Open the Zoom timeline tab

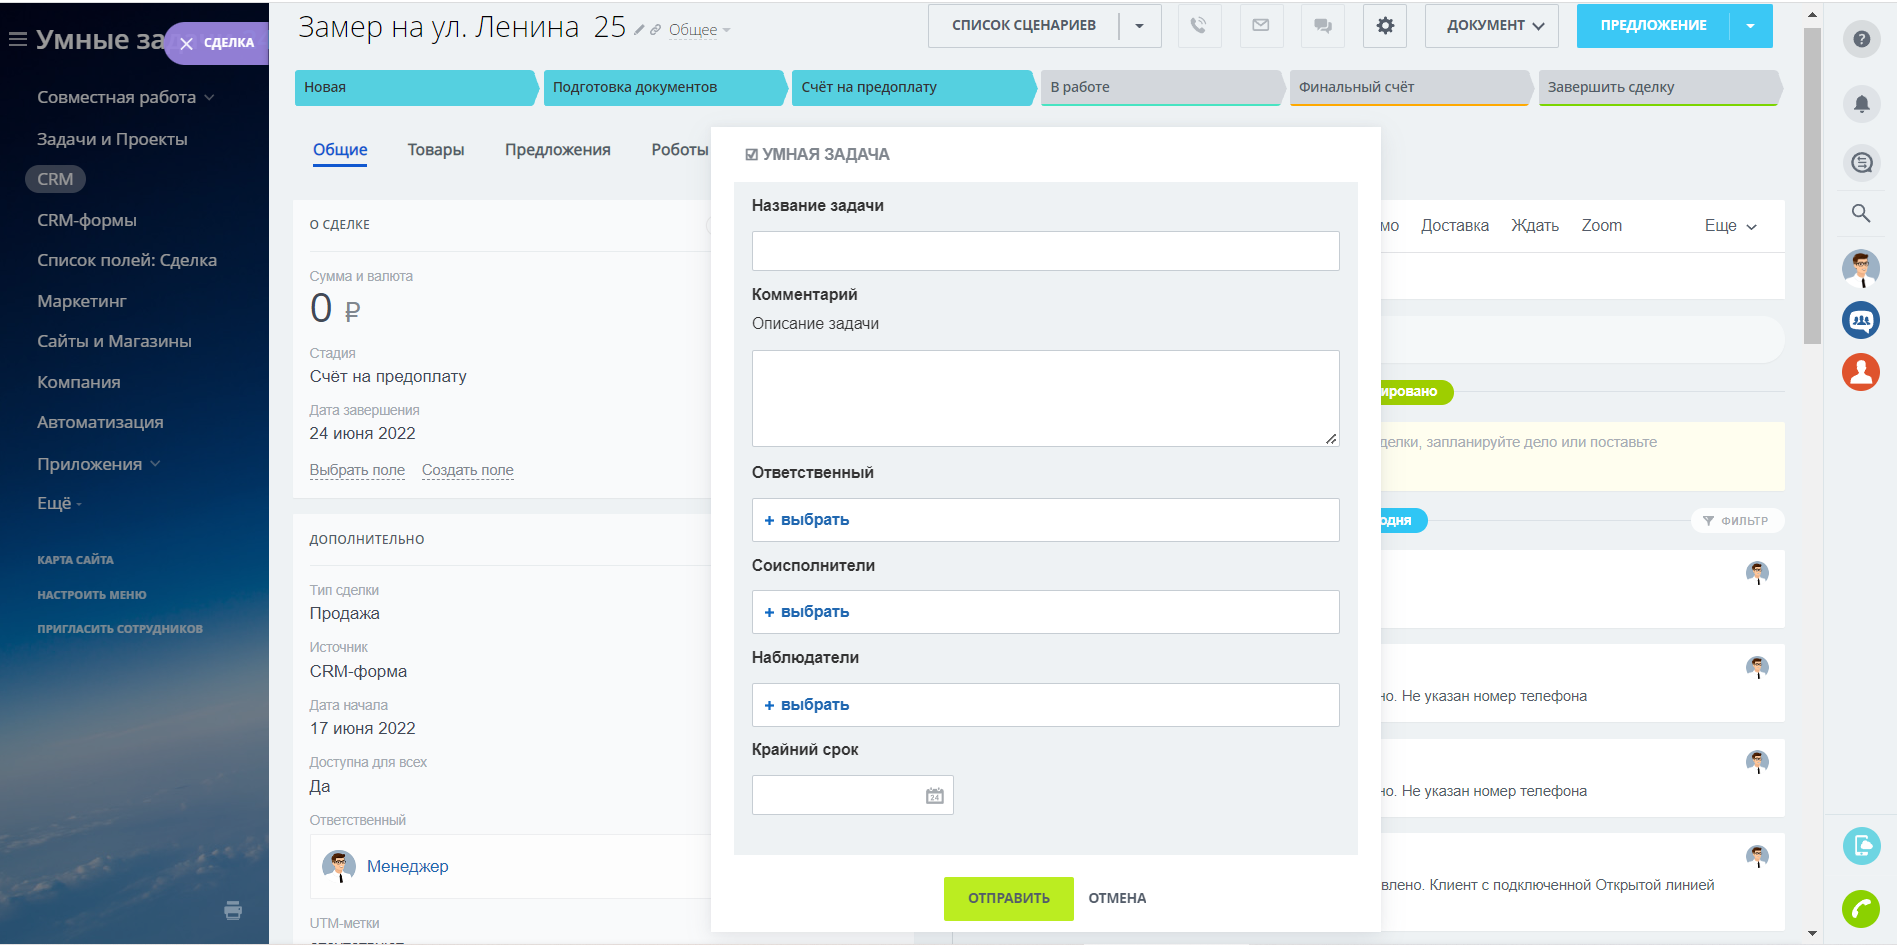pyautogui.click(x=1602, y=226)
